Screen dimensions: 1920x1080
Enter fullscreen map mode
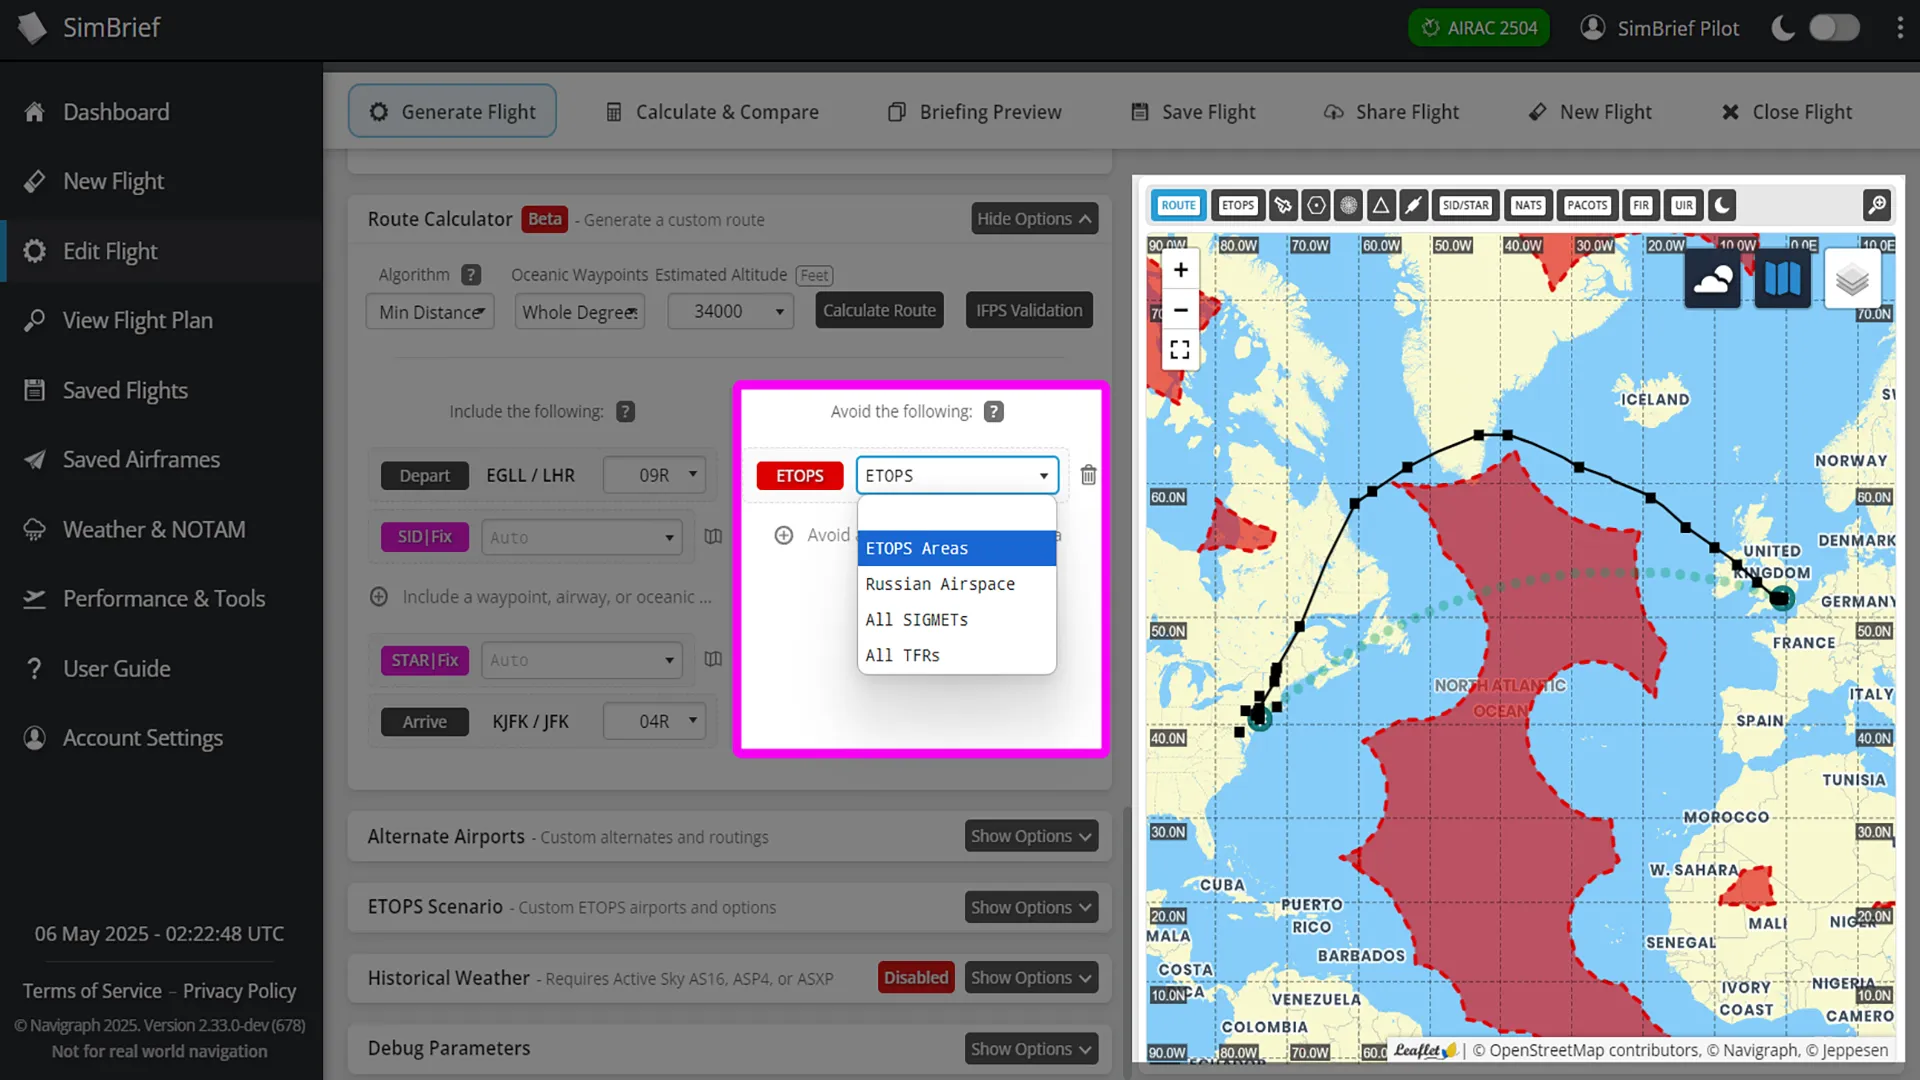1179,349
